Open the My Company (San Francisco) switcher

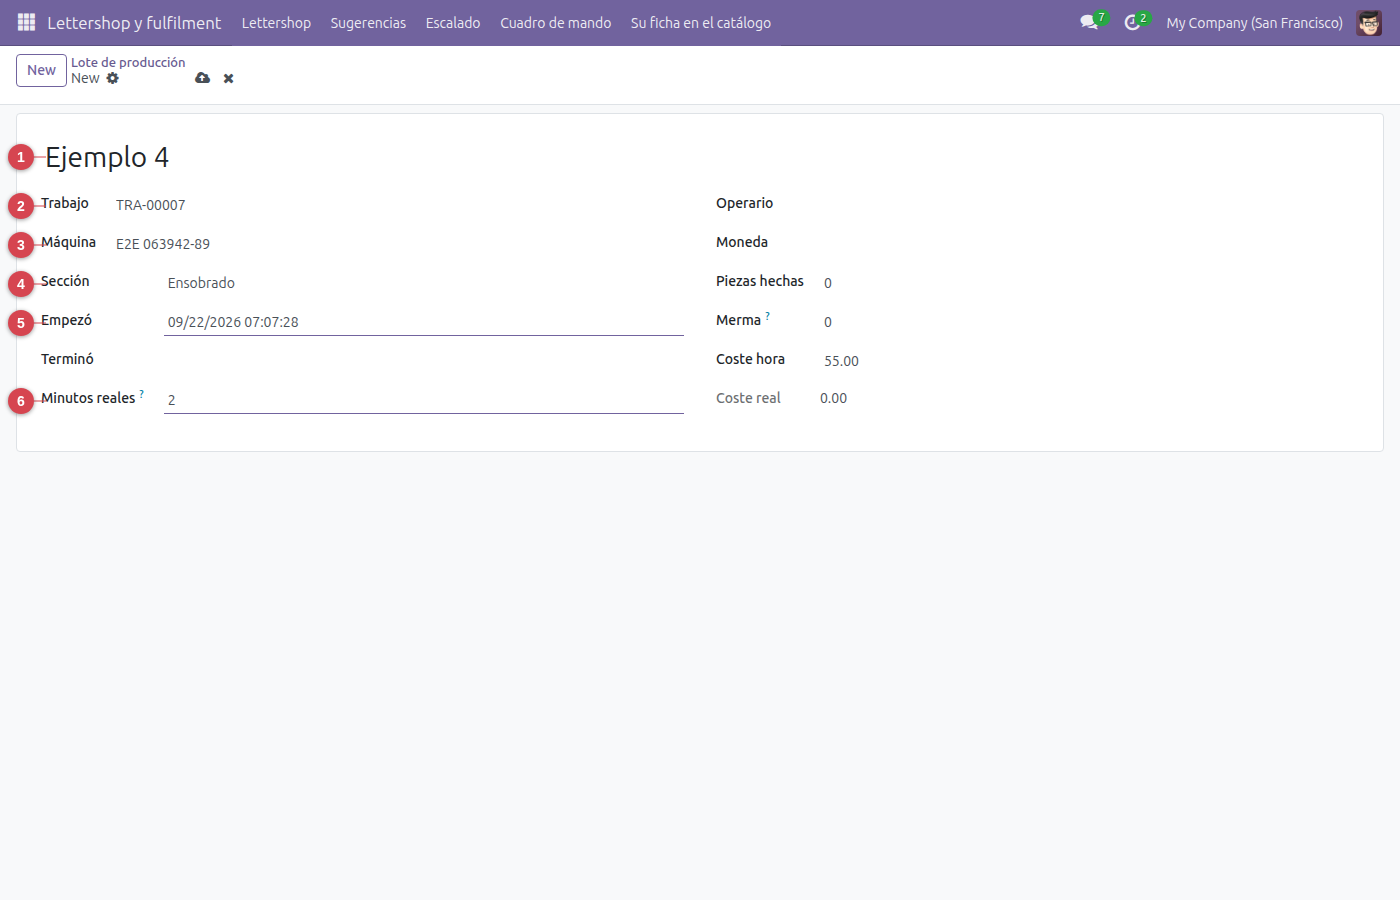point(1254,22)
